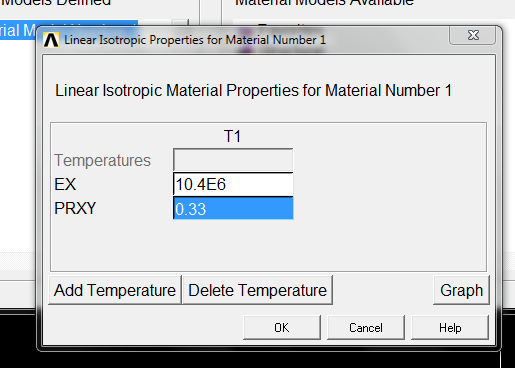Click the Temperatures T1 input field
Viewport: 515px width, 368px height.
click(x=233, y=160)
